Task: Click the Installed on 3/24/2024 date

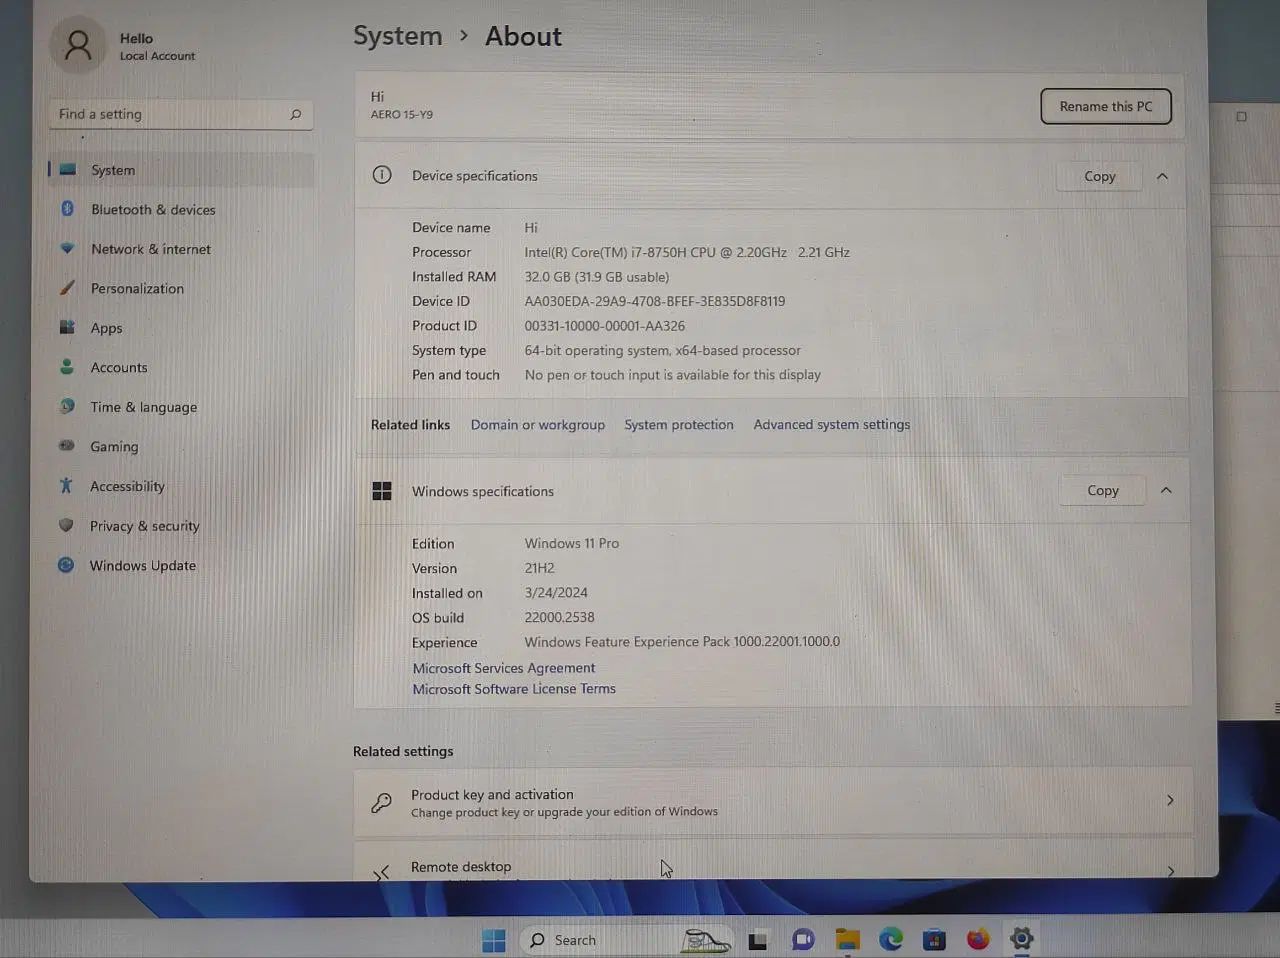Action: (556, 593)
